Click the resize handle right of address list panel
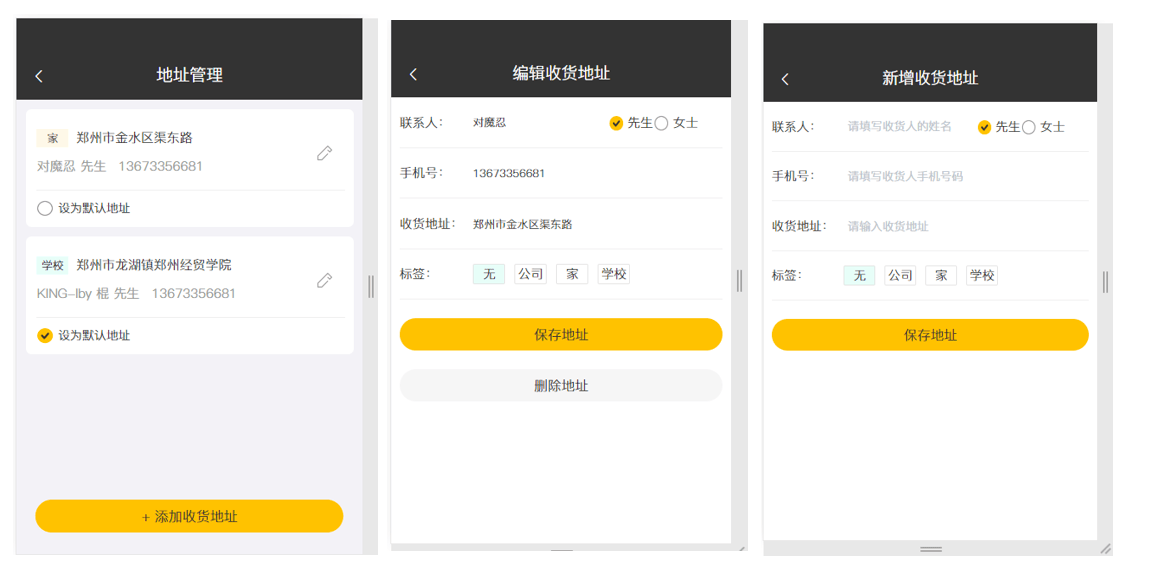Viewport: 1153px width, 582px height. 371,286
